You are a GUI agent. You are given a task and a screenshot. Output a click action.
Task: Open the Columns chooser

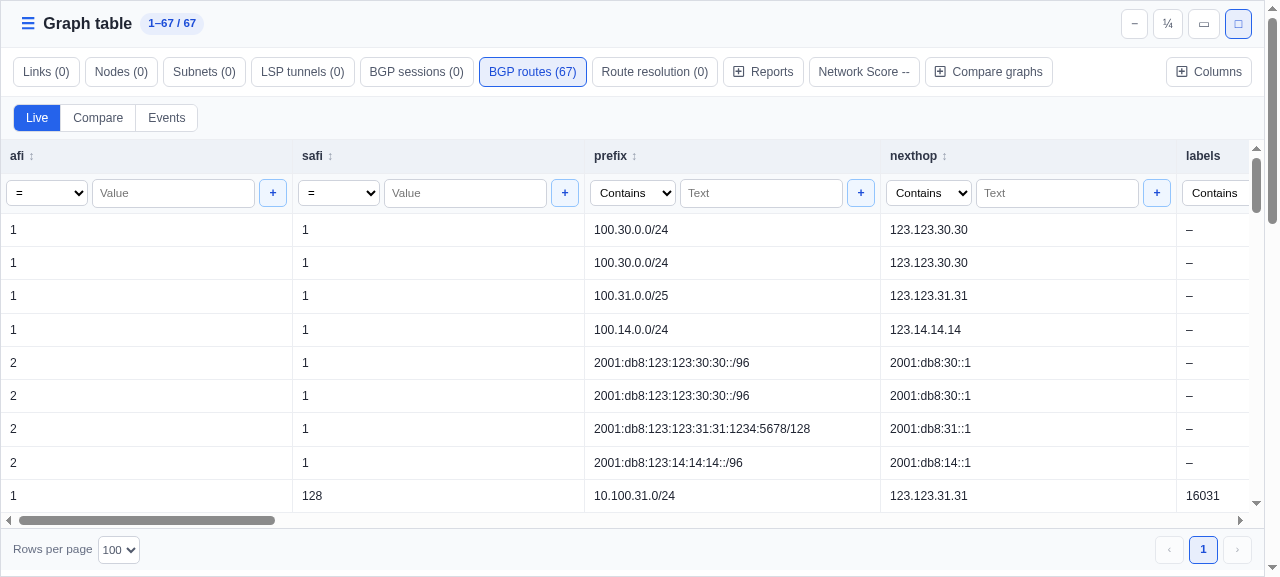click(x=1209, y=72)
